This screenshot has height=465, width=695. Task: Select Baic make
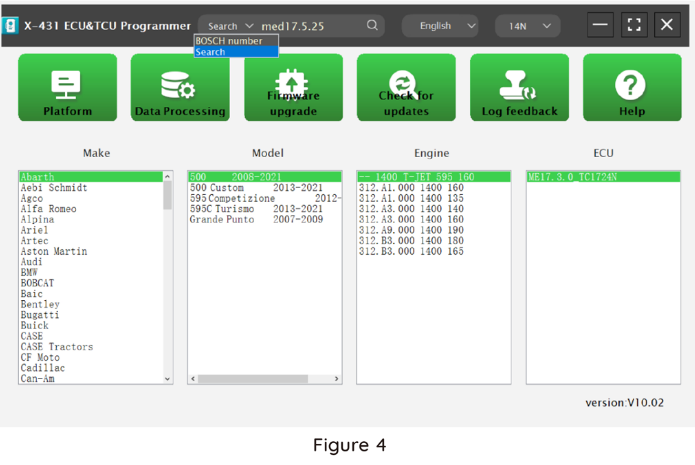tap(91, 294)
